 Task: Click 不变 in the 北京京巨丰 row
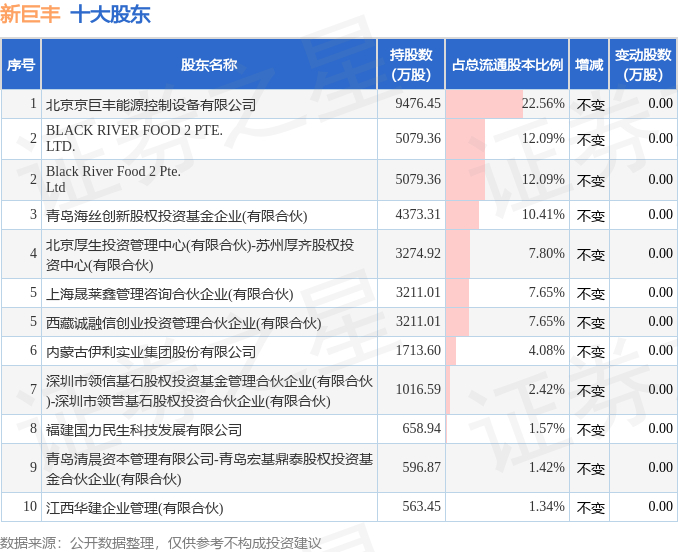[x=590, y=105]
